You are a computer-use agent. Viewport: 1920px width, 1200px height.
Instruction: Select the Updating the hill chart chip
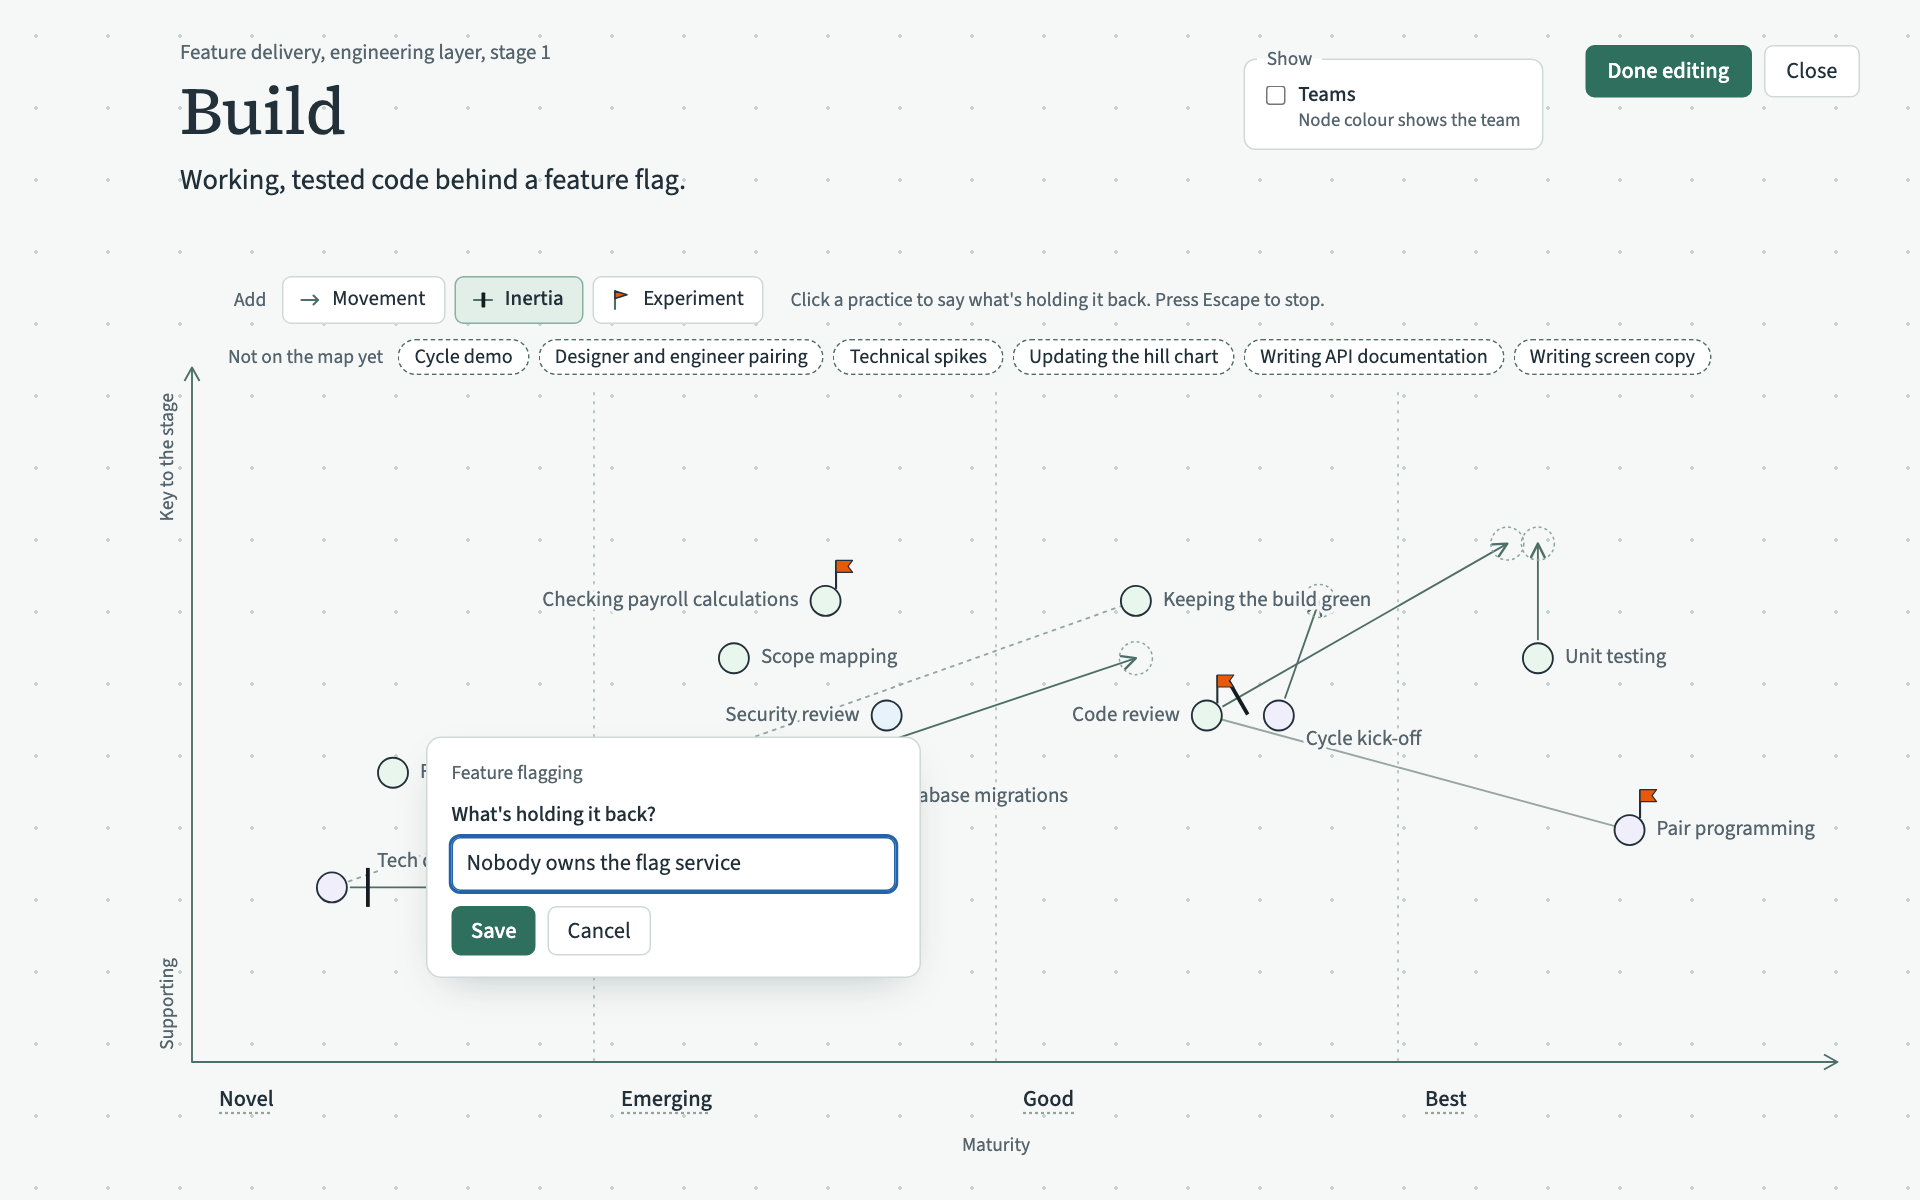1123,357
